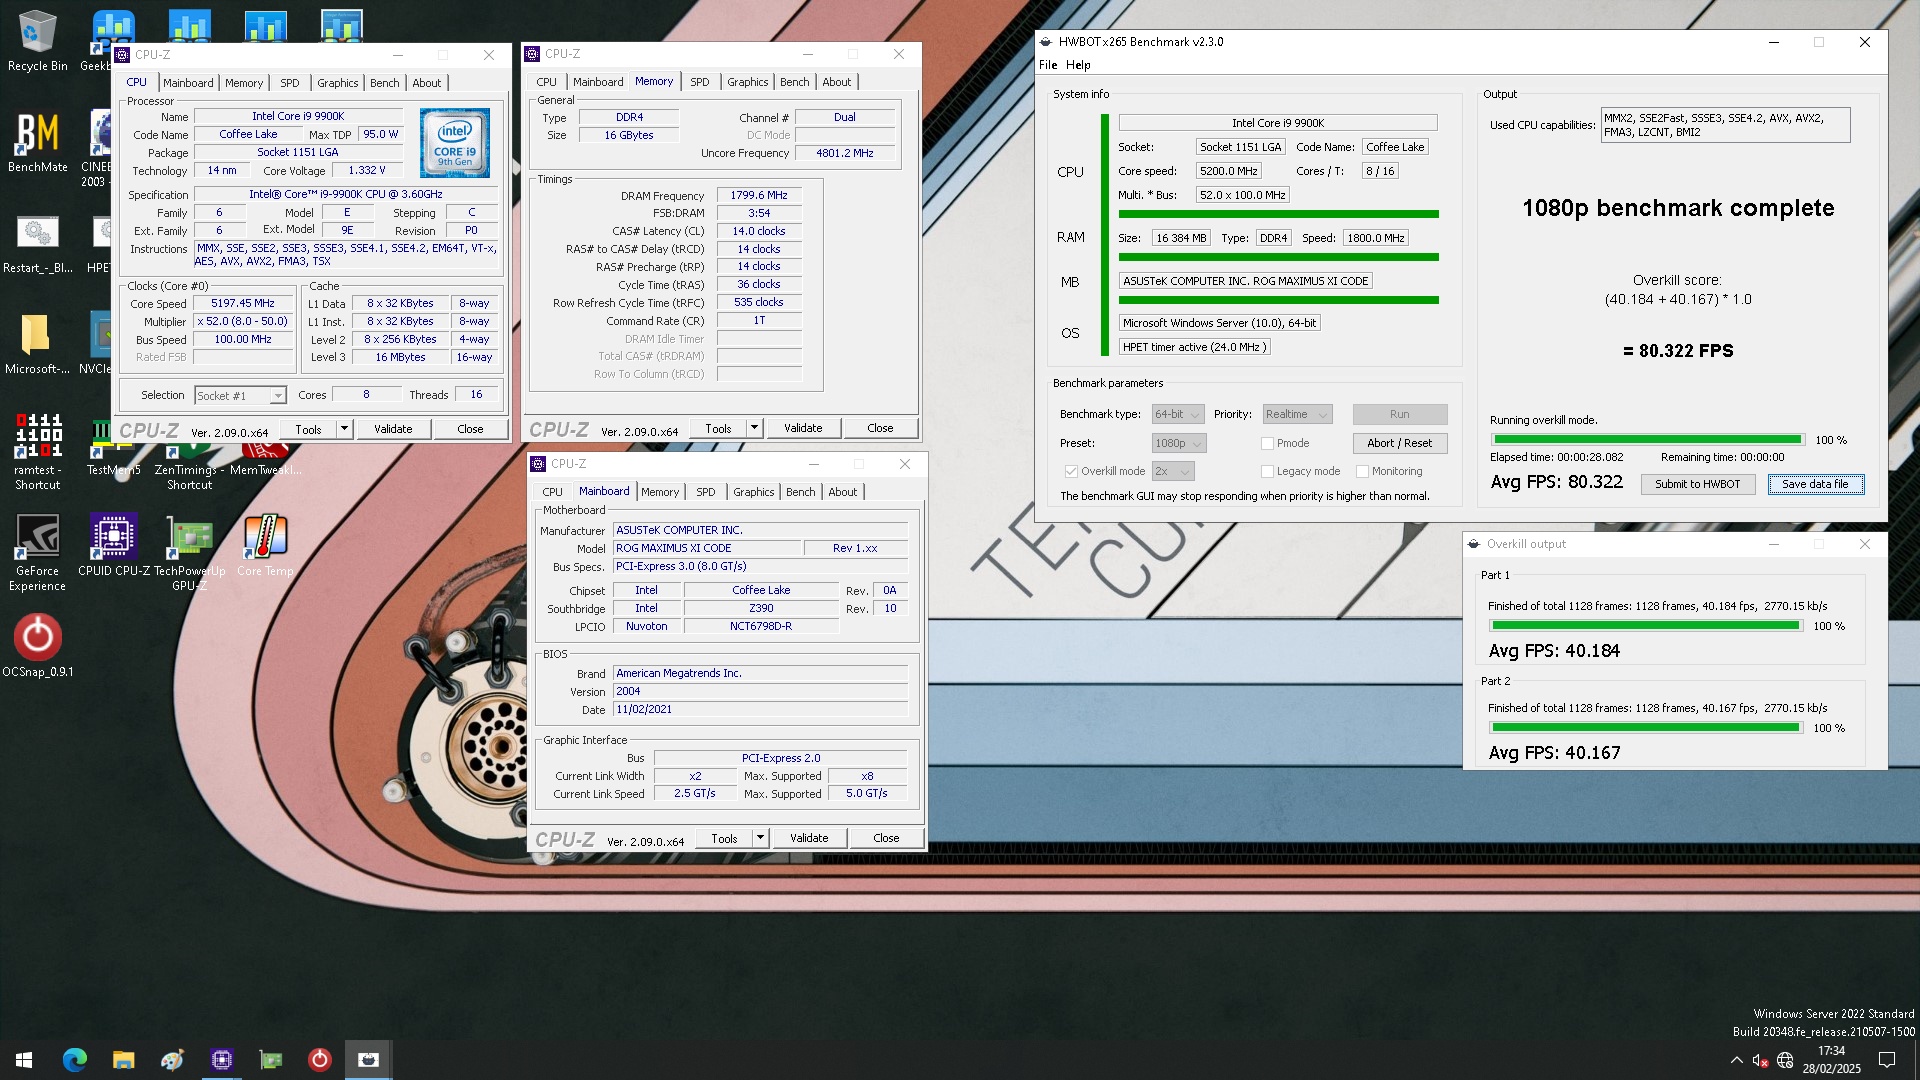Open the CPUID CPU-Z desktop icon
This screenshot has width=1920, height=1080.
tap(113, 547)
